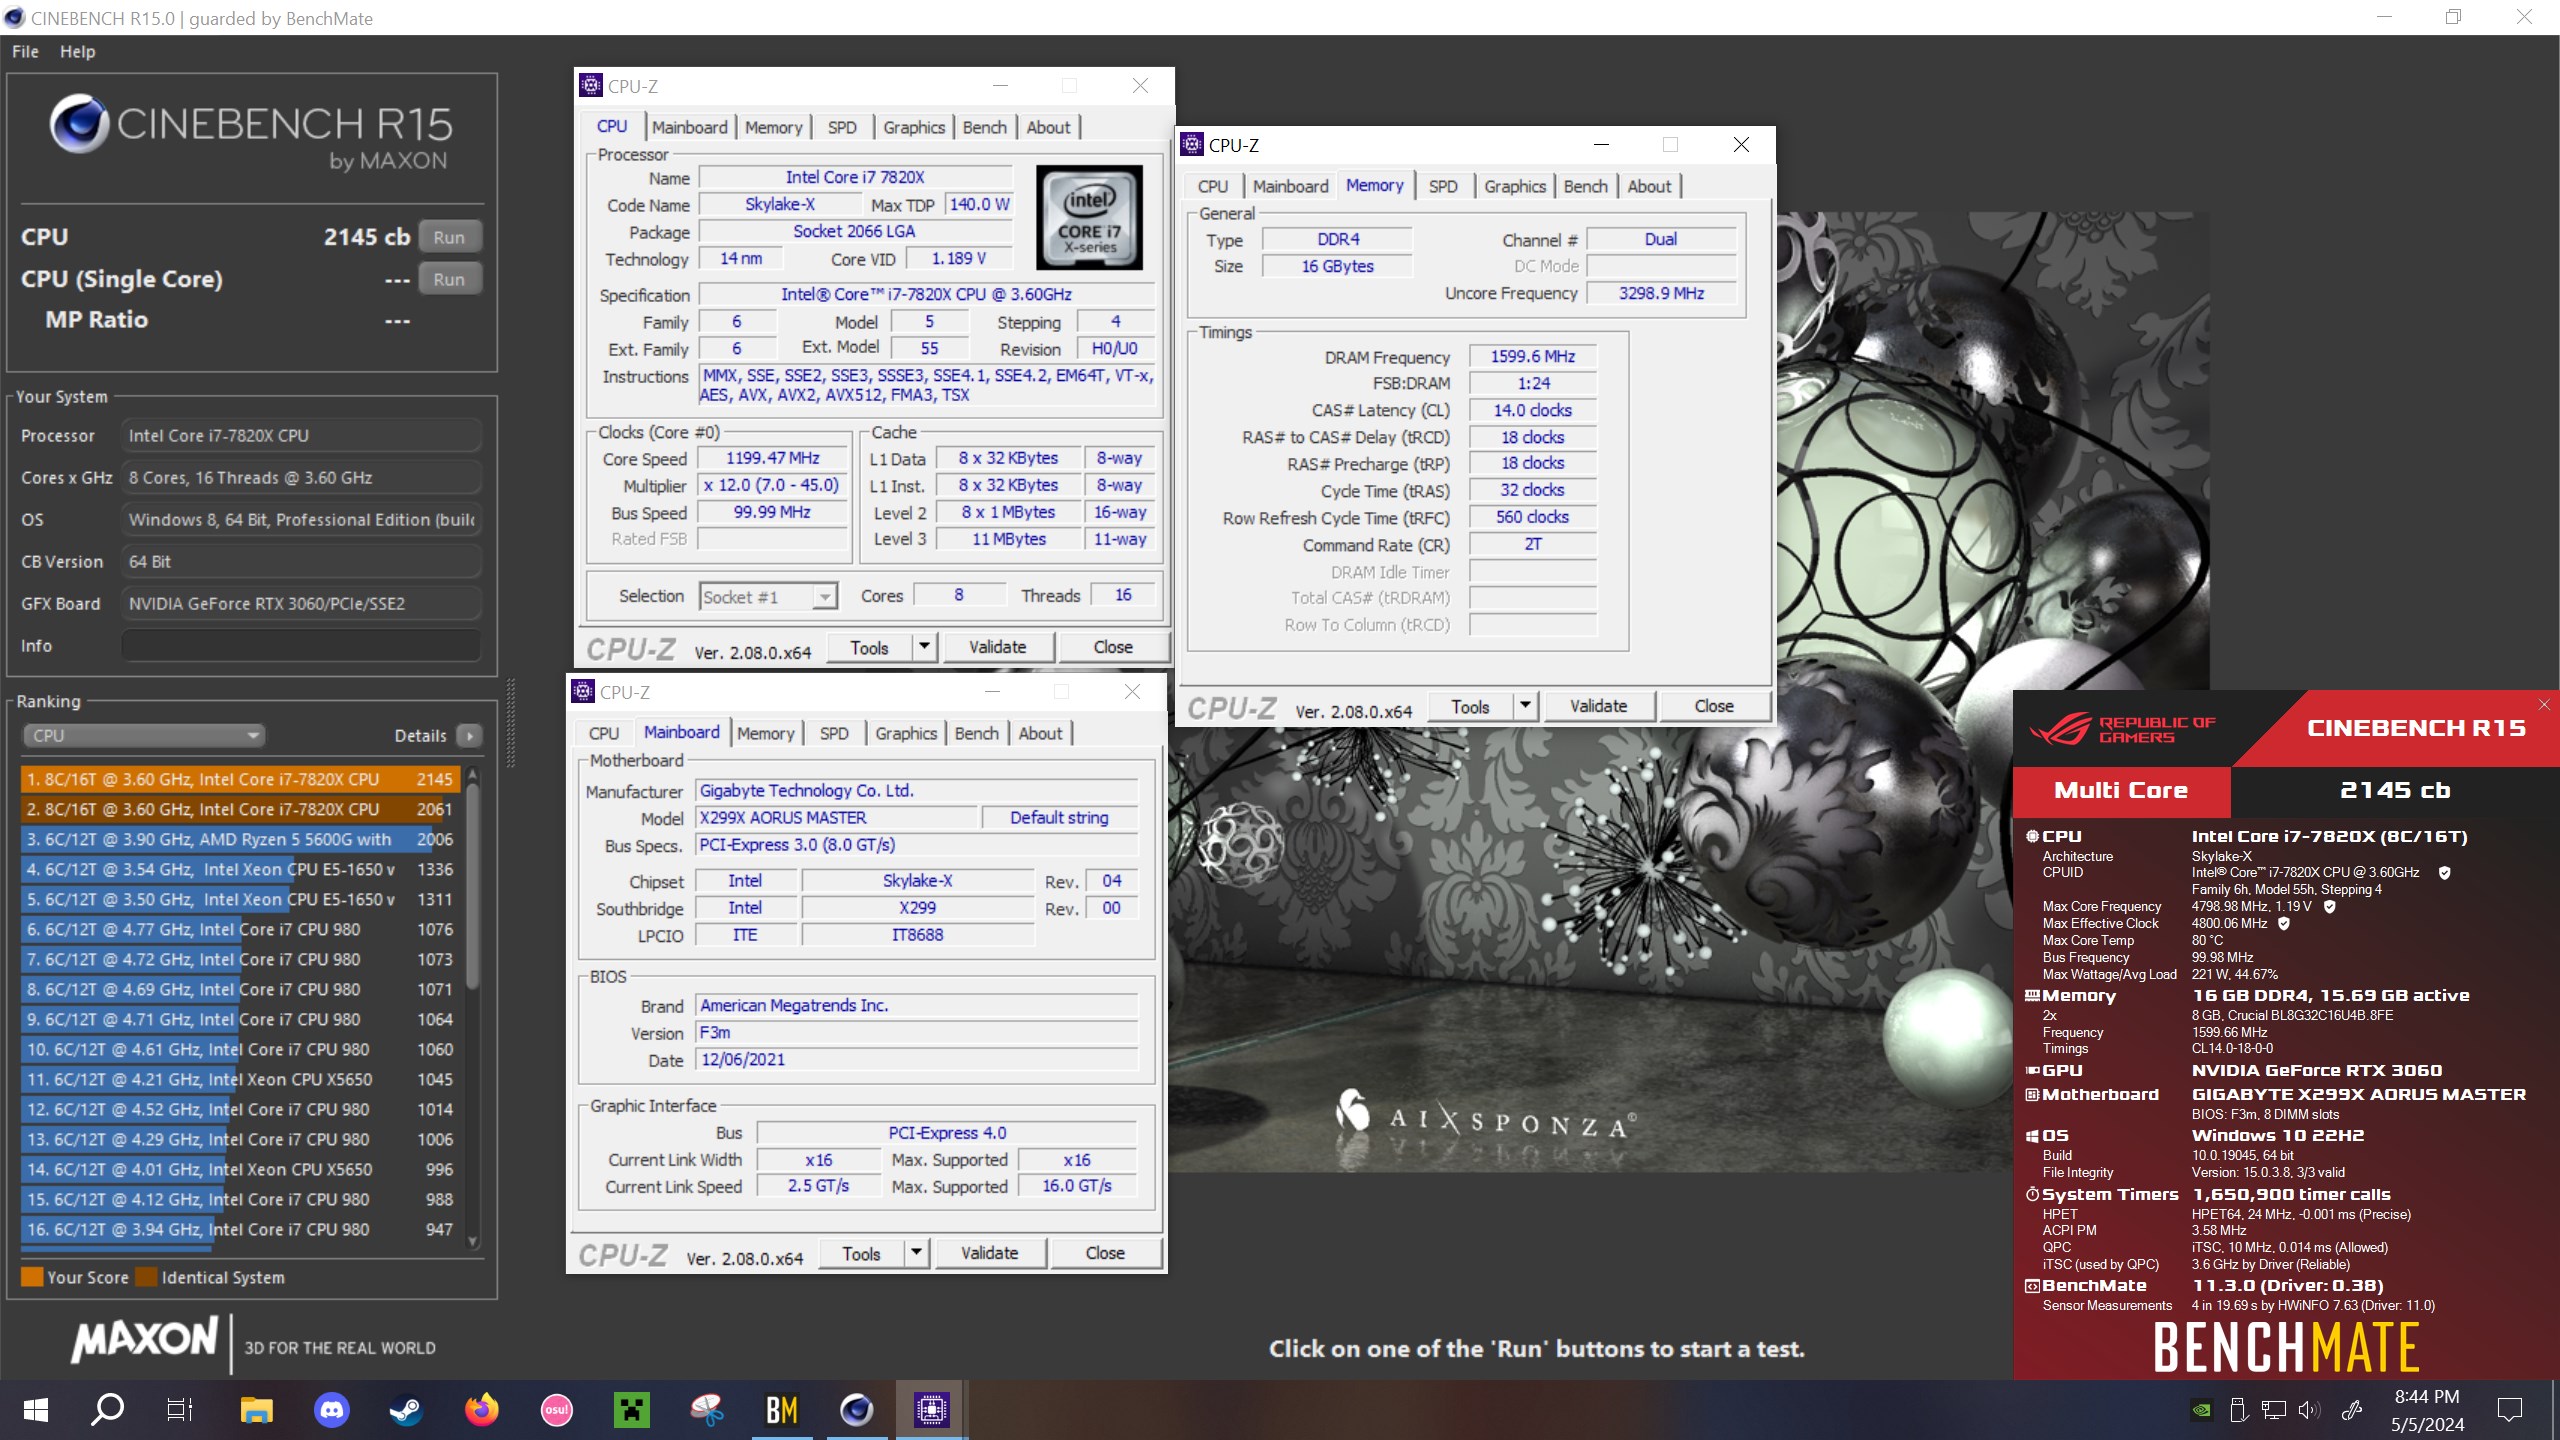Click the Republic of Gamers logo

tap(2121, 730)
